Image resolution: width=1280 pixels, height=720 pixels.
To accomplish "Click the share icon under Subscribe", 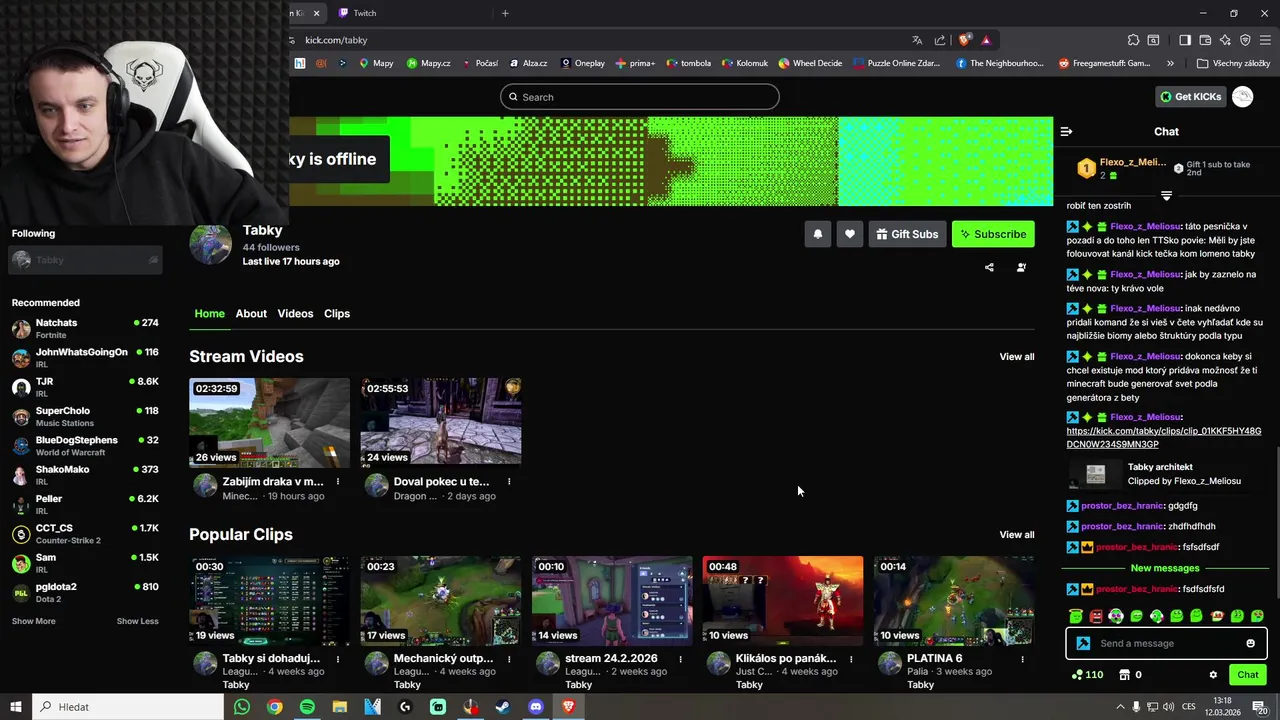I will (989, 267).
